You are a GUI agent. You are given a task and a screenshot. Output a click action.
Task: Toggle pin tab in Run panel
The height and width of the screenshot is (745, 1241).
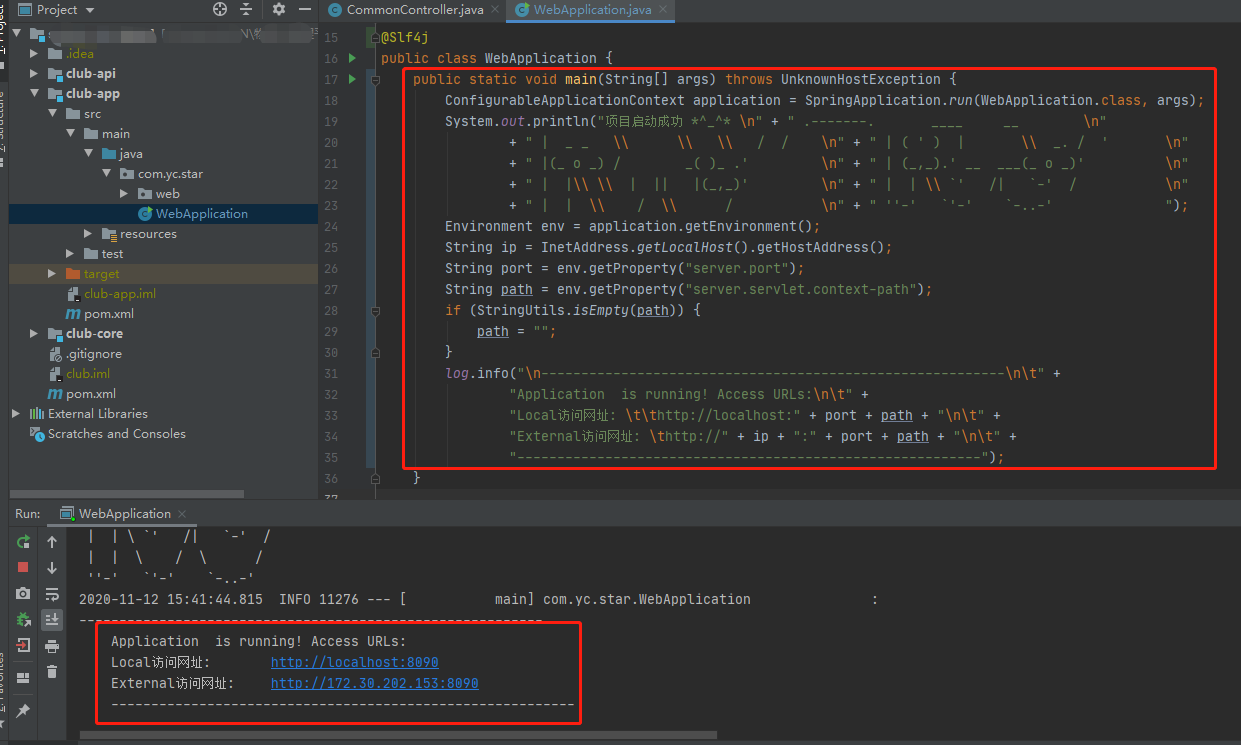pos(23,710)
